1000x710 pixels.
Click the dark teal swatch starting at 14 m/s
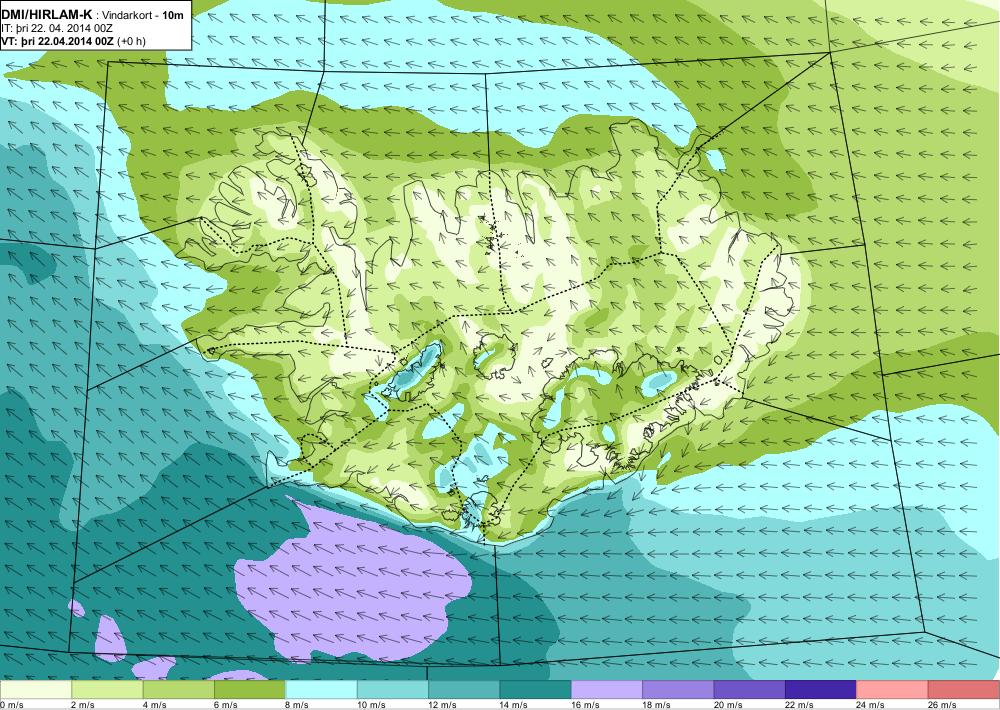point(536,690)
